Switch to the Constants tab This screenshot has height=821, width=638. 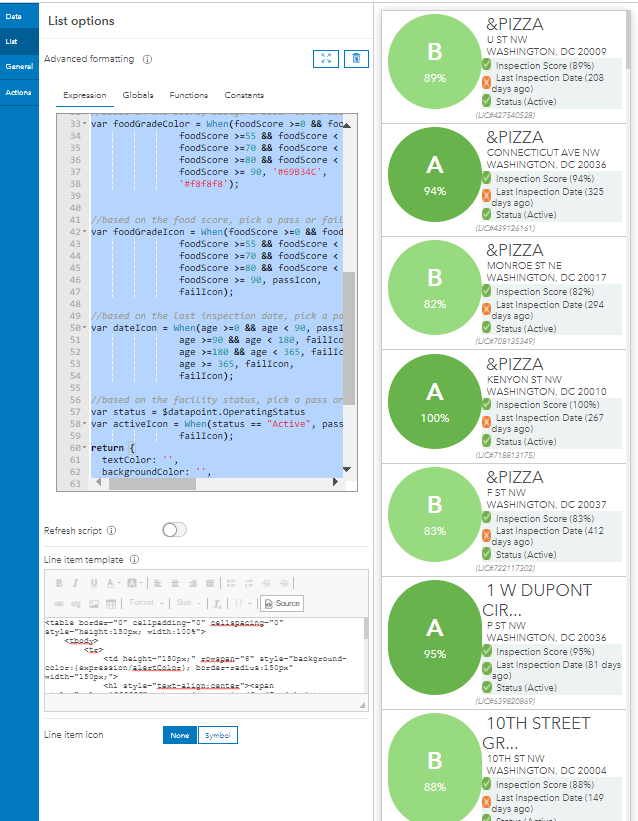point(244,95)
